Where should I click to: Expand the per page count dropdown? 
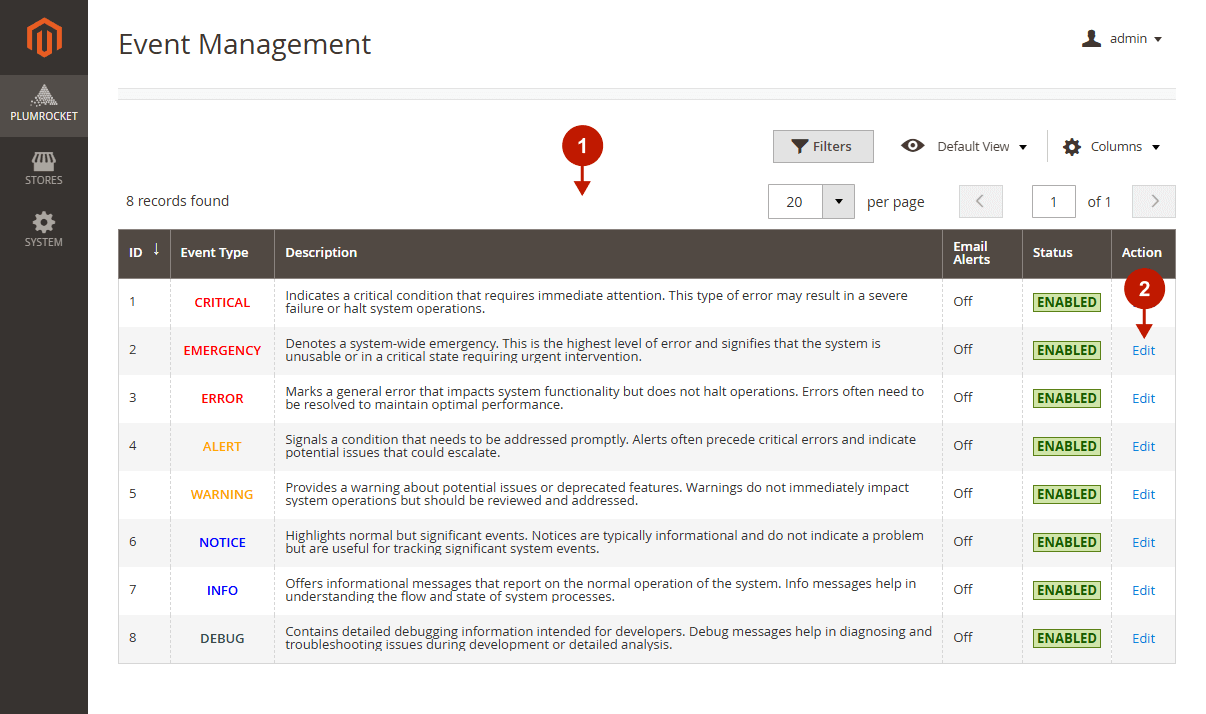point(838,201)
